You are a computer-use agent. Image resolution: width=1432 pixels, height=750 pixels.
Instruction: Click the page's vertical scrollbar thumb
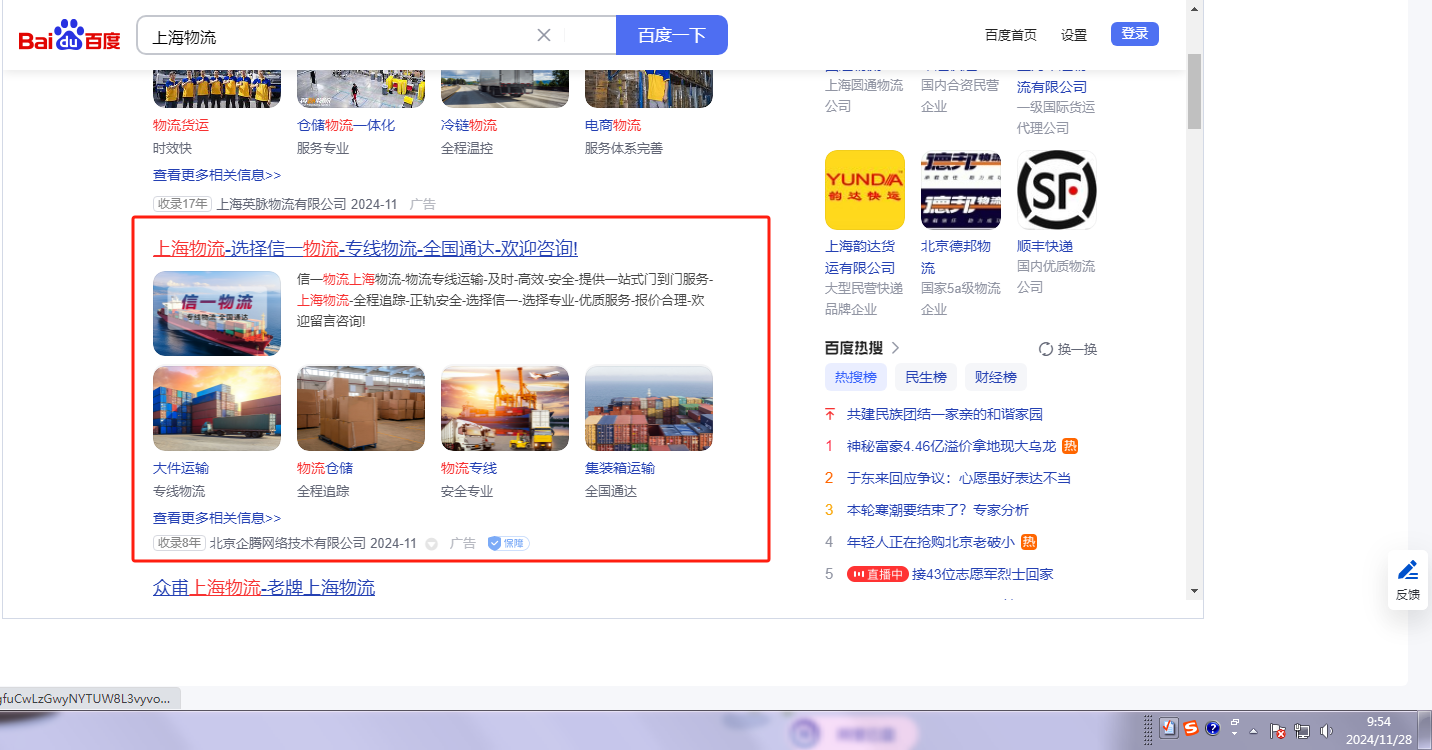[1194, 92]
